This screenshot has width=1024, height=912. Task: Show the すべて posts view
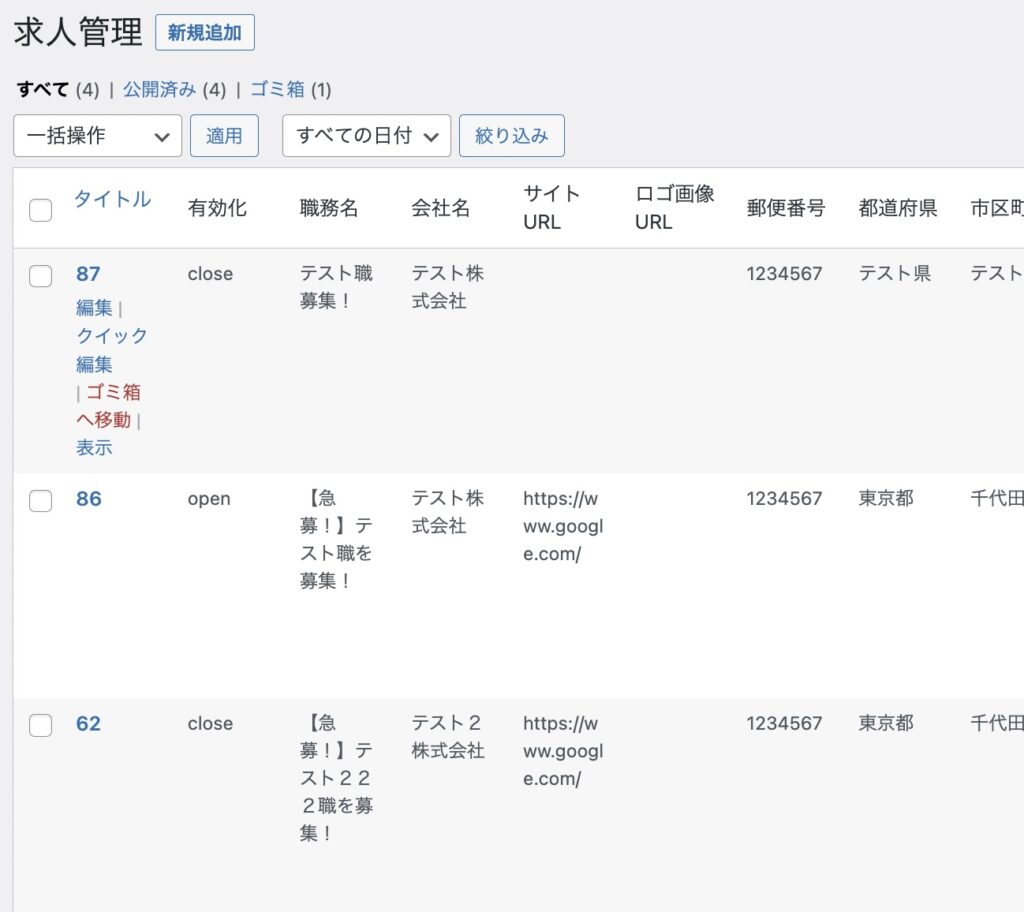(43, 90)
